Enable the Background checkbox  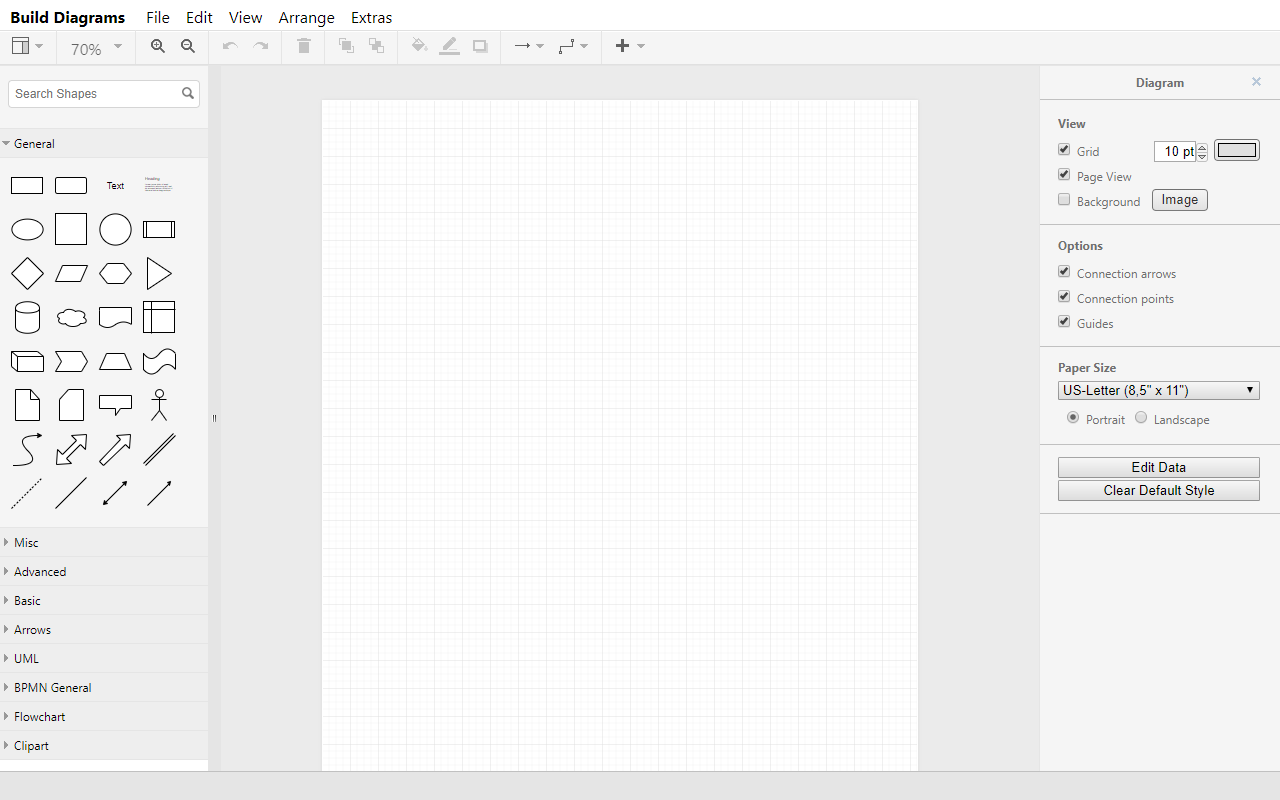coord(1064,200)
